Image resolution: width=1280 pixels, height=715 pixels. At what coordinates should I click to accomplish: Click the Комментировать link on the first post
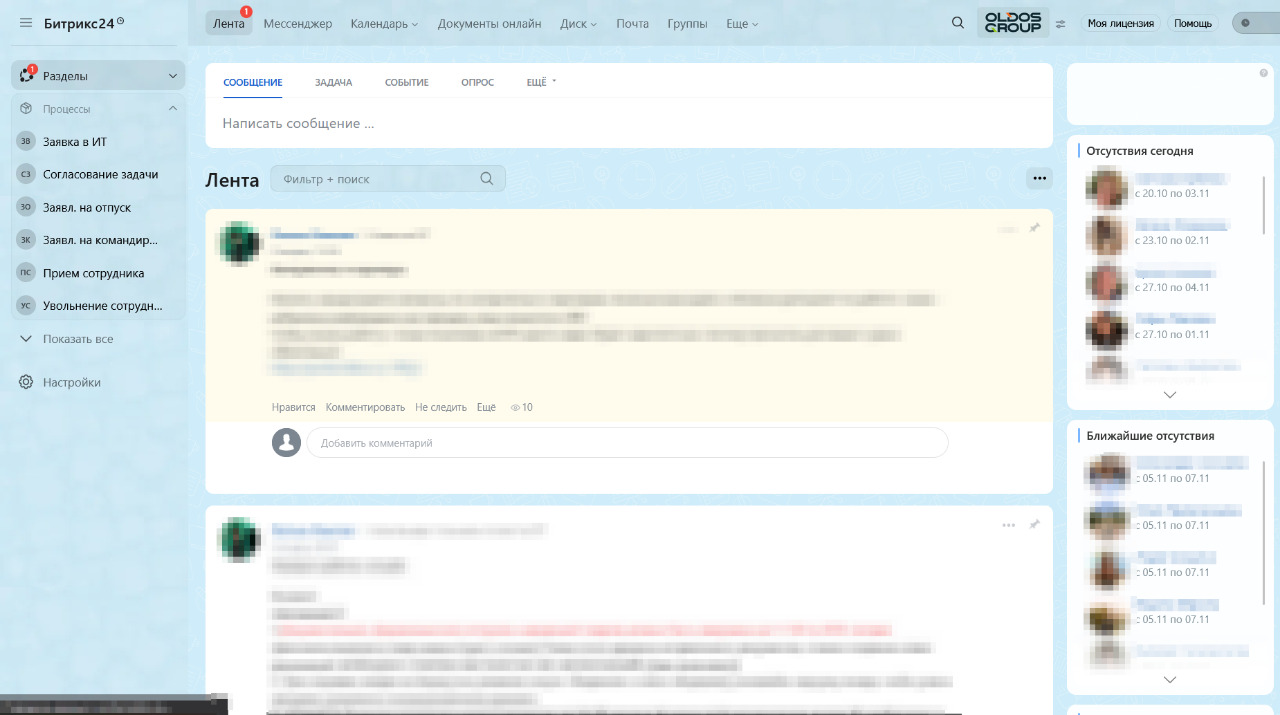365,407
